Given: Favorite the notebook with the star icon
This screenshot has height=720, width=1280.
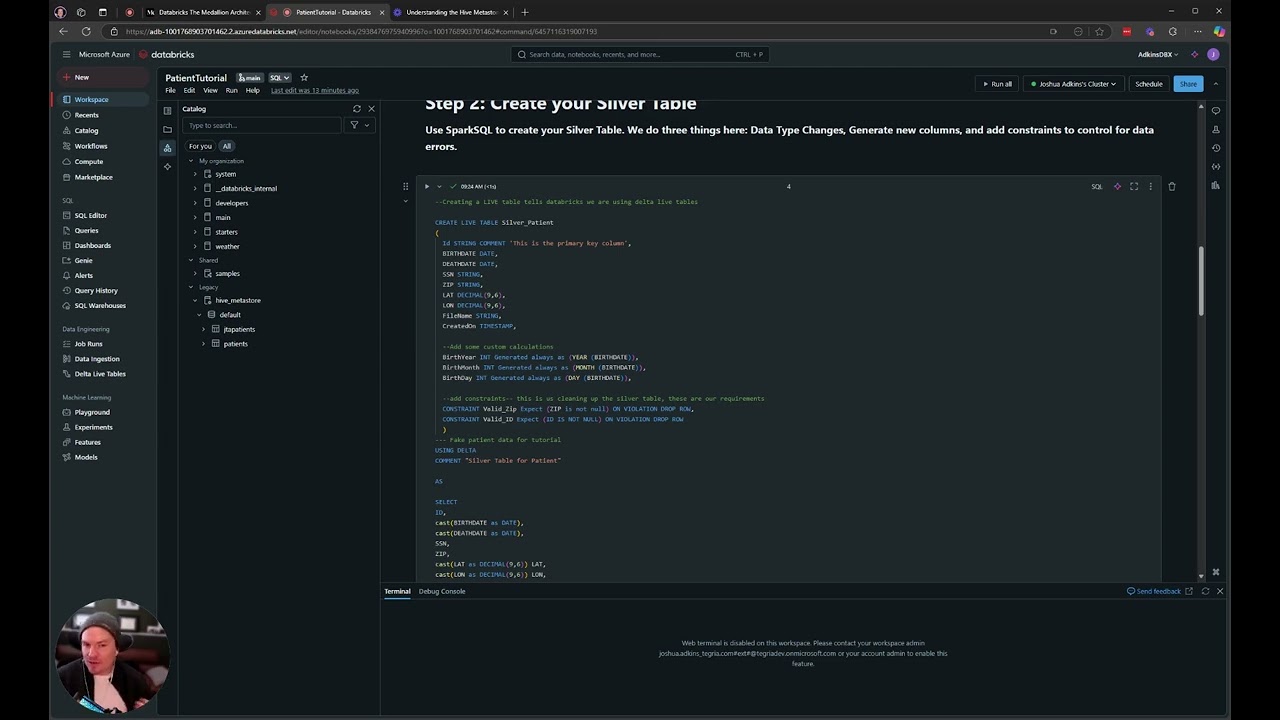Looking at the screenshot, I should click(x=304, y=77).
